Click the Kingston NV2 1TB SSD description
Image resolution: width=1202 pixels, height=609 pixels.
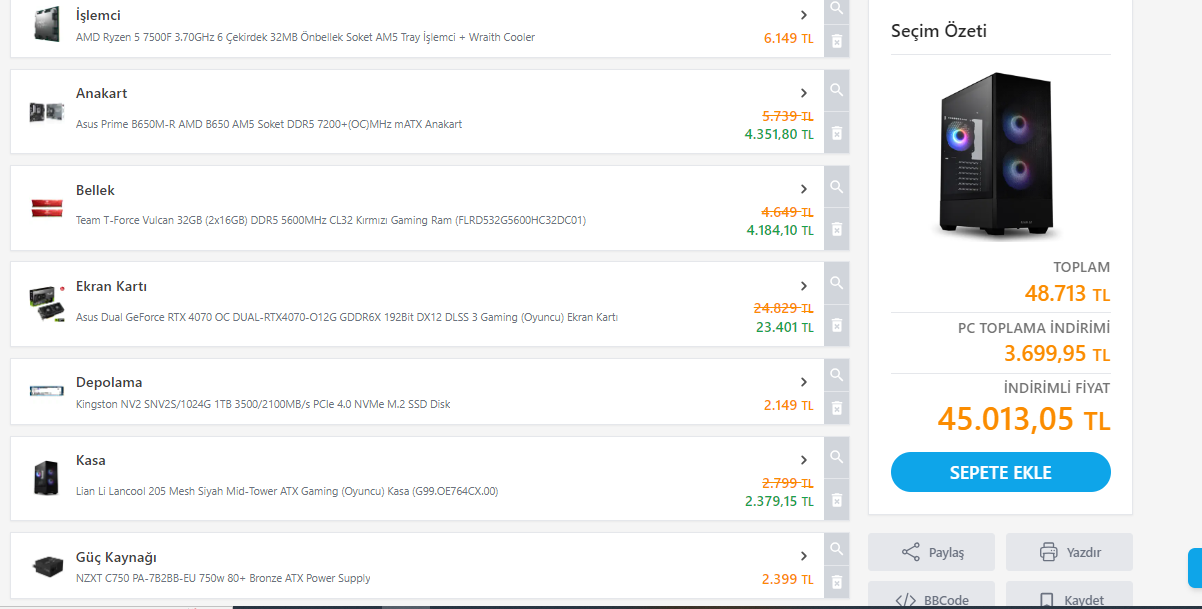(x=263, y=404)
